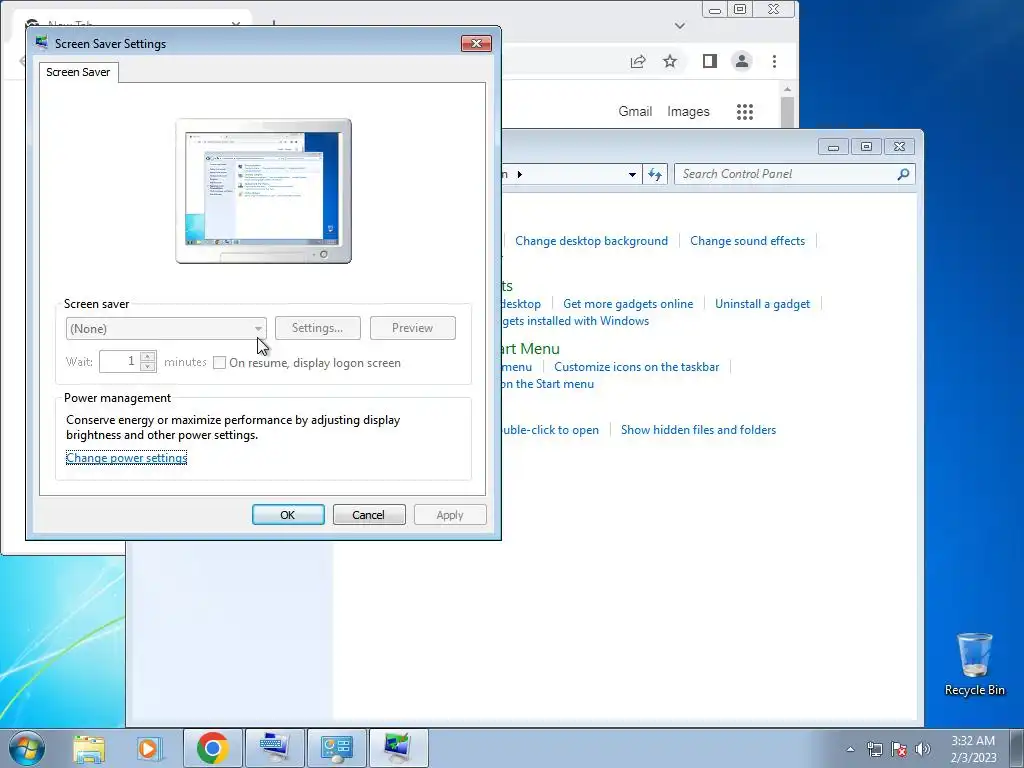Screen dimensions: 1024x768
Task: Click the Control Panel search magnifier icon
Action: 903,174
